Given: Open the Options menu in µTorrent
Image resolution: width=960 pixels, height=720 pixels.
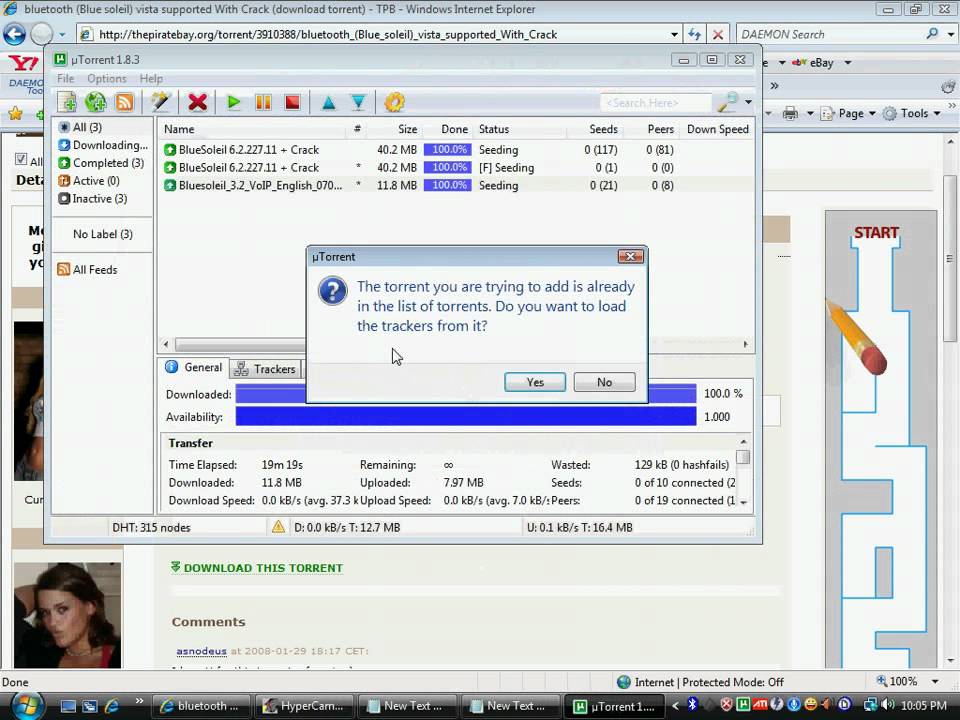Looking at the screenshot, I should [106, 78].
